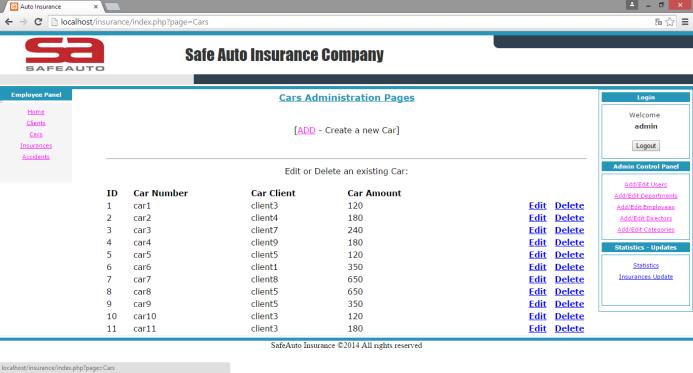The image size is (693, 373).
Task: Open Accidents in Employee Panel
Action: pyautogui.click(x=36, y=157)
